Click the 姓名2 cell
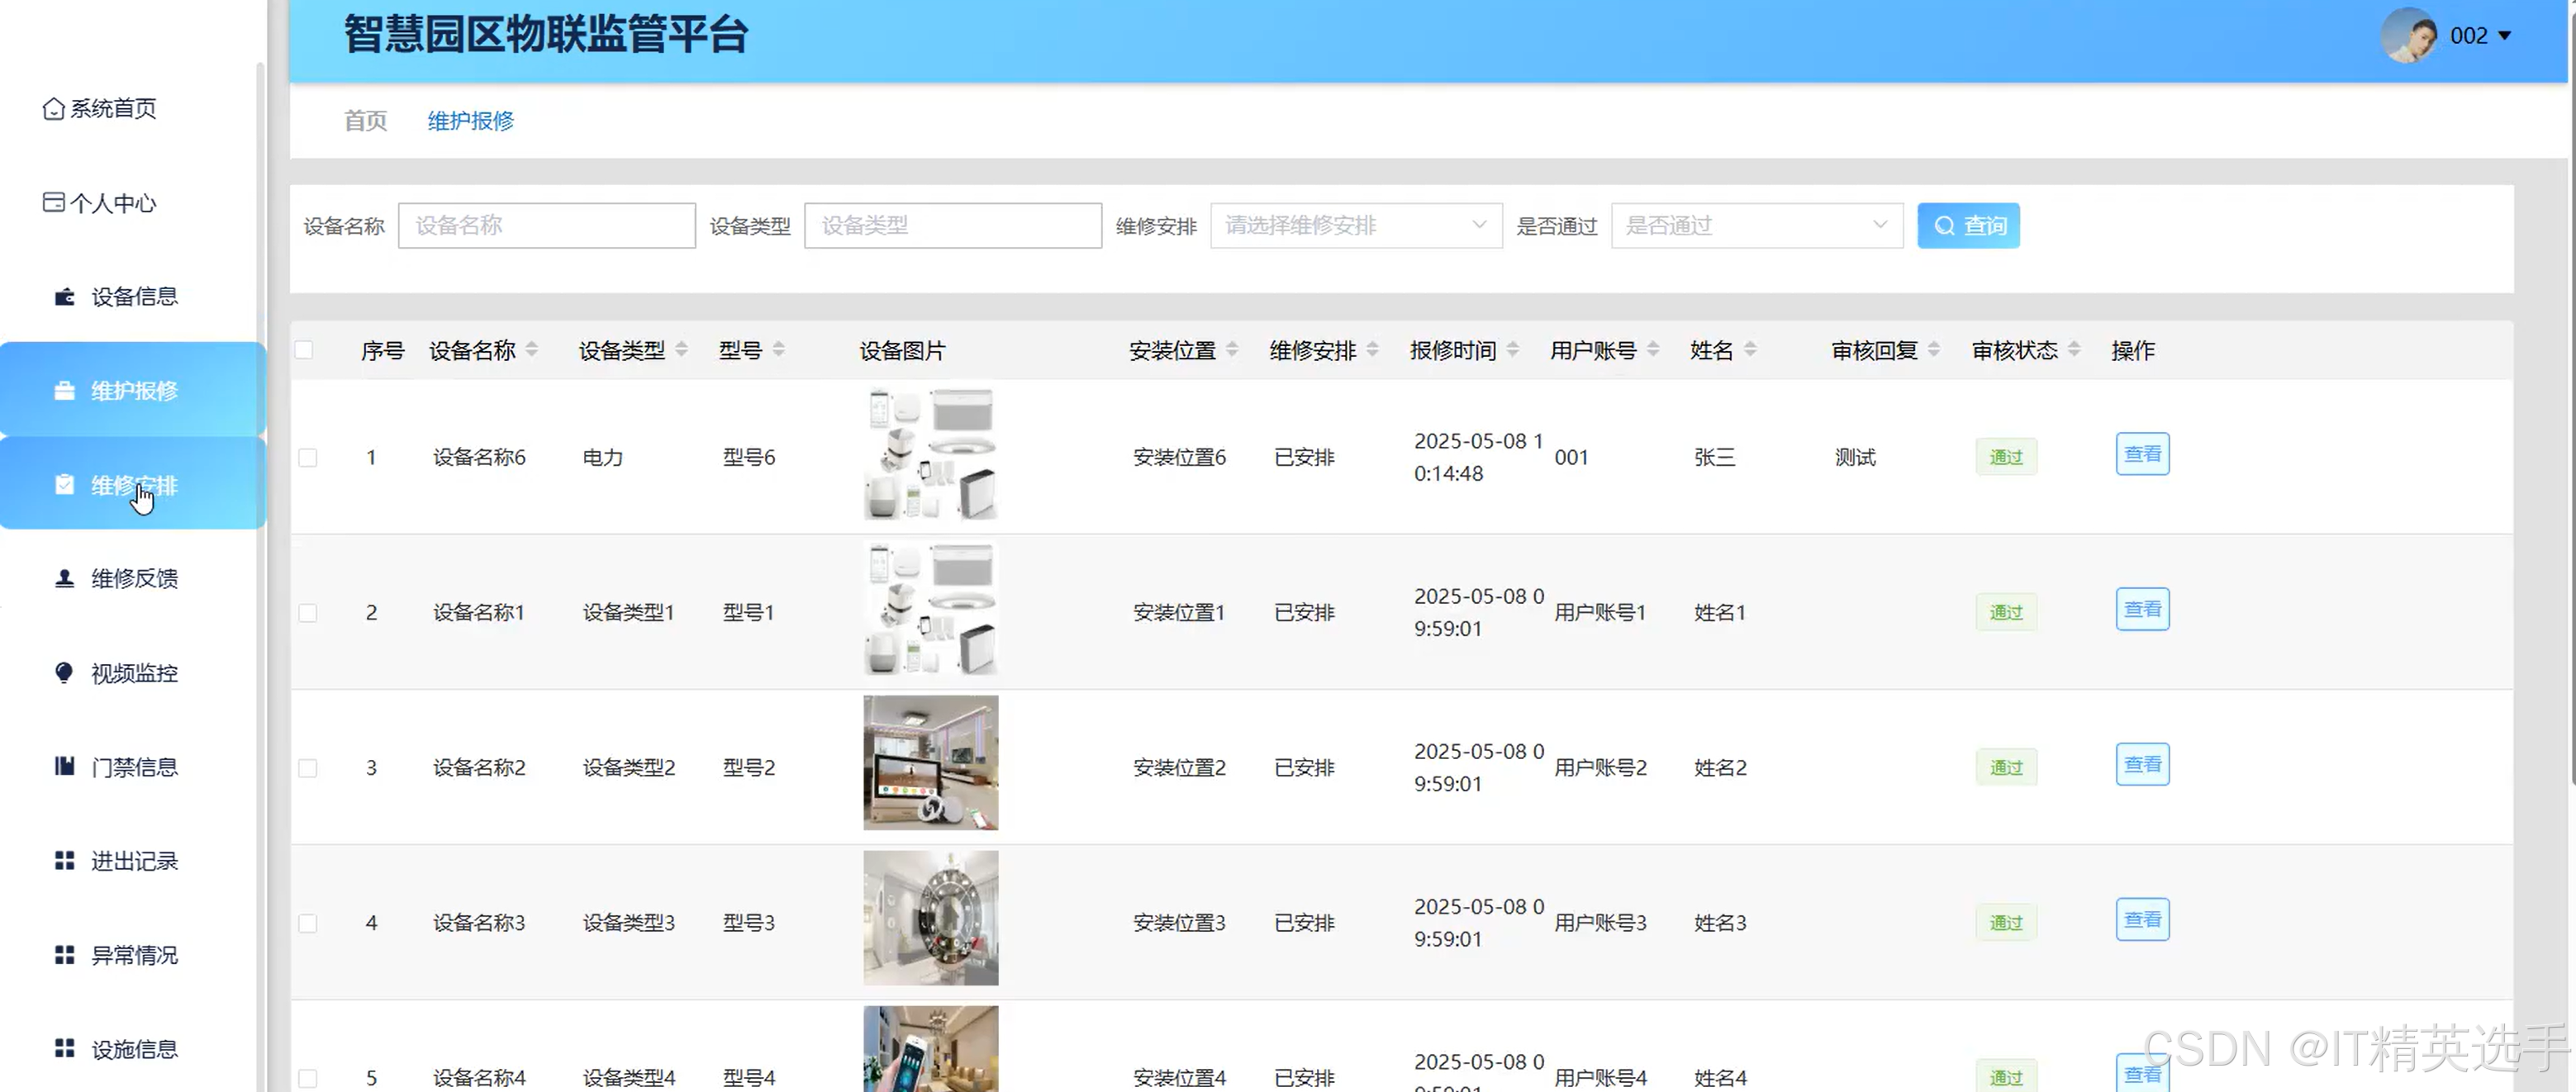 pyautogui.click(x=1720, y=768)
